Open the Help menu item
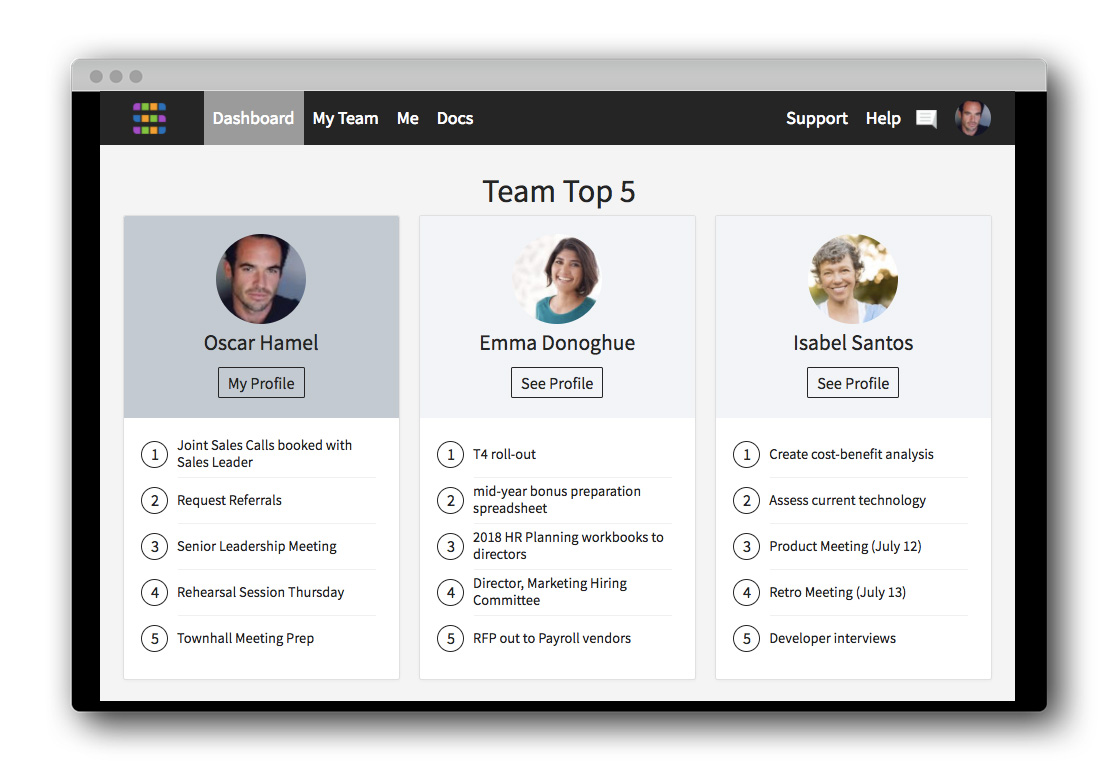 coord(883,118)
